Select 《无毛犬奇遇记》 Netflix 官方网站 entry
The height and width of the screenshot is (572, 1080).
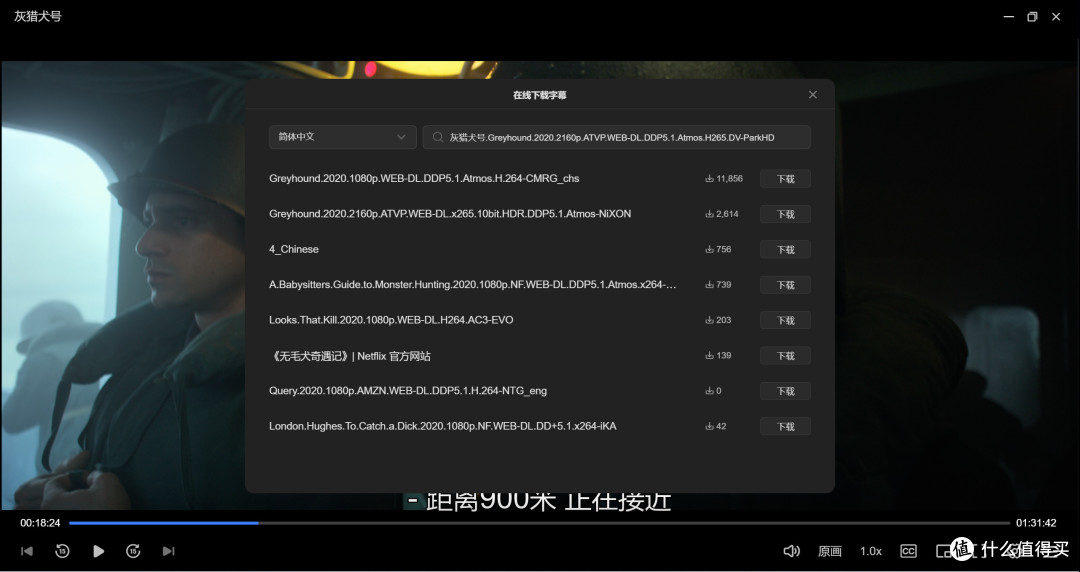[x=350, y=356]
